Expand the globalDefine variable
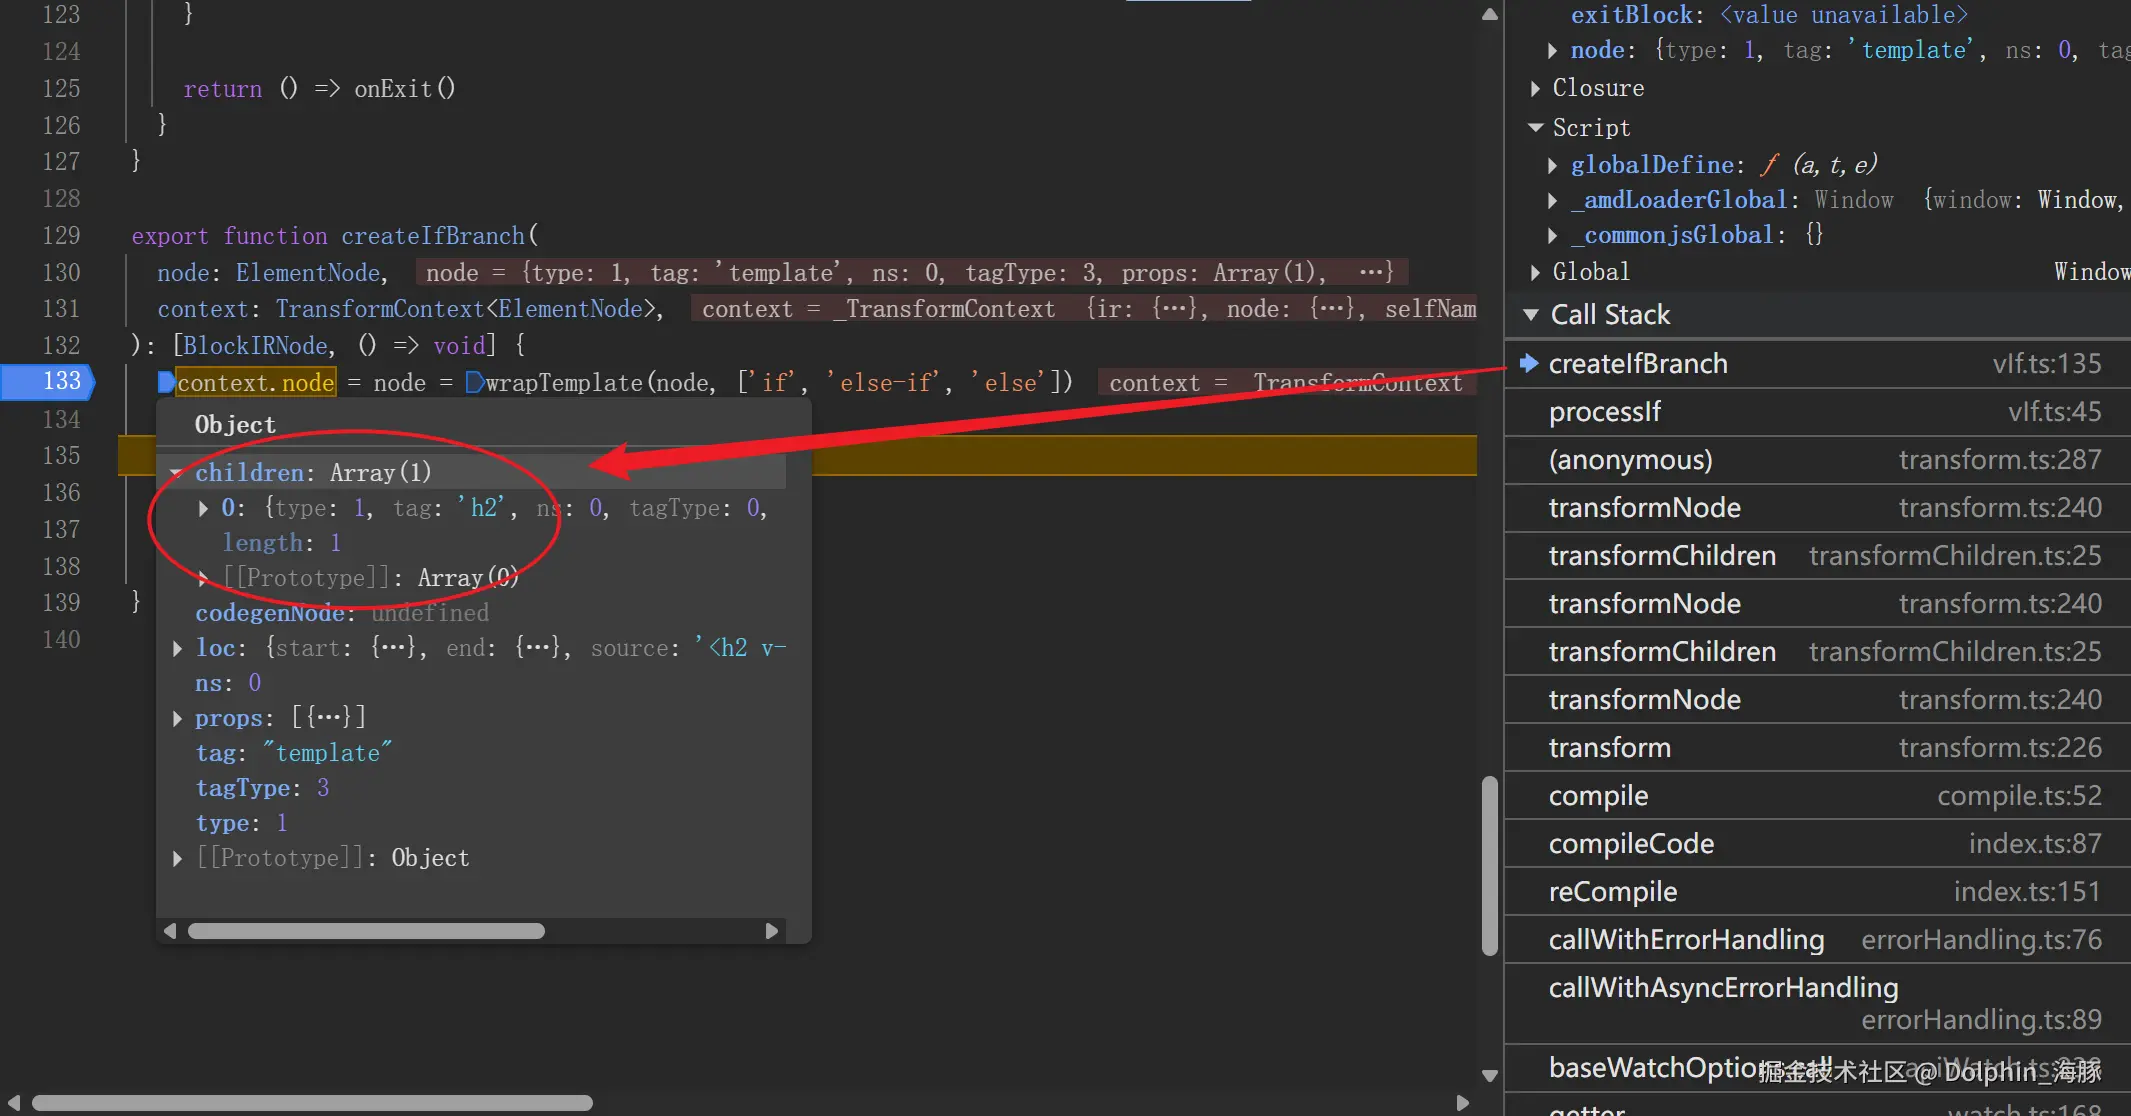The height and width of the screenshot is (1116, 2131). tap(1552, 165)
